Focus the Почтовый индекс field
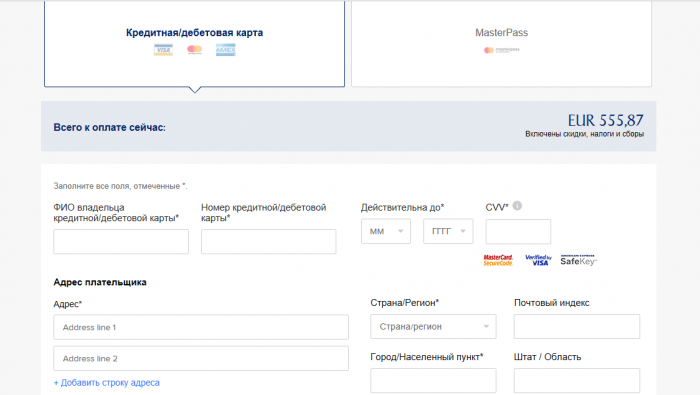 click(577, 326)
